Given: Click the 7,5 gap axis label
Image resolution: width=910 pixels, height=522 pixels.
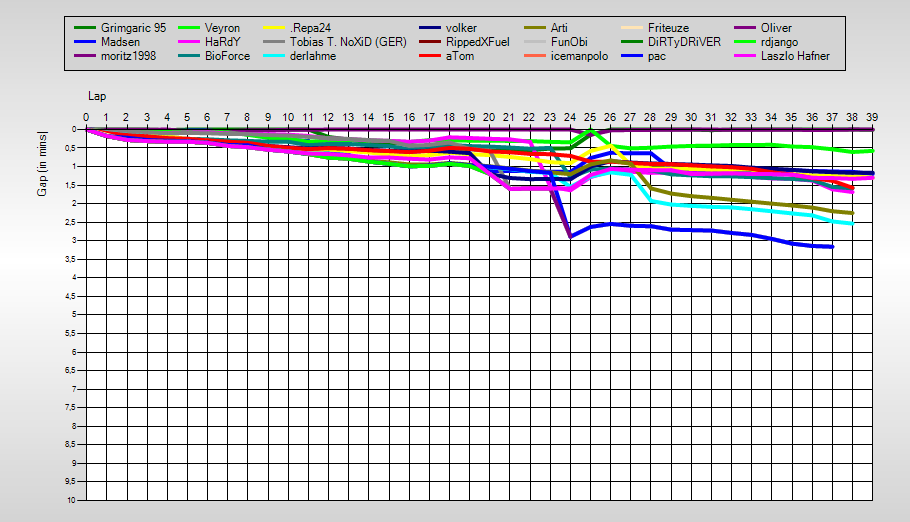Looking at the screenshot, I should click(71, 408).
